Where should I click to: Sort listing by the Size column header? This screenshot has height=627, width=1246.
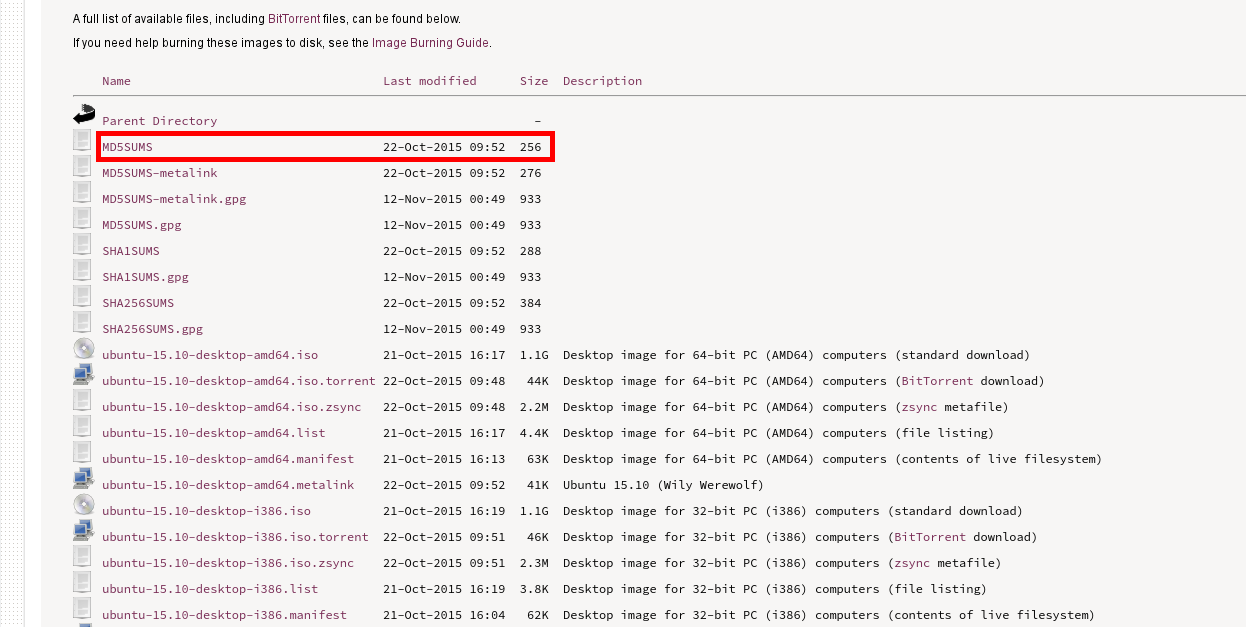pos(533,81)
